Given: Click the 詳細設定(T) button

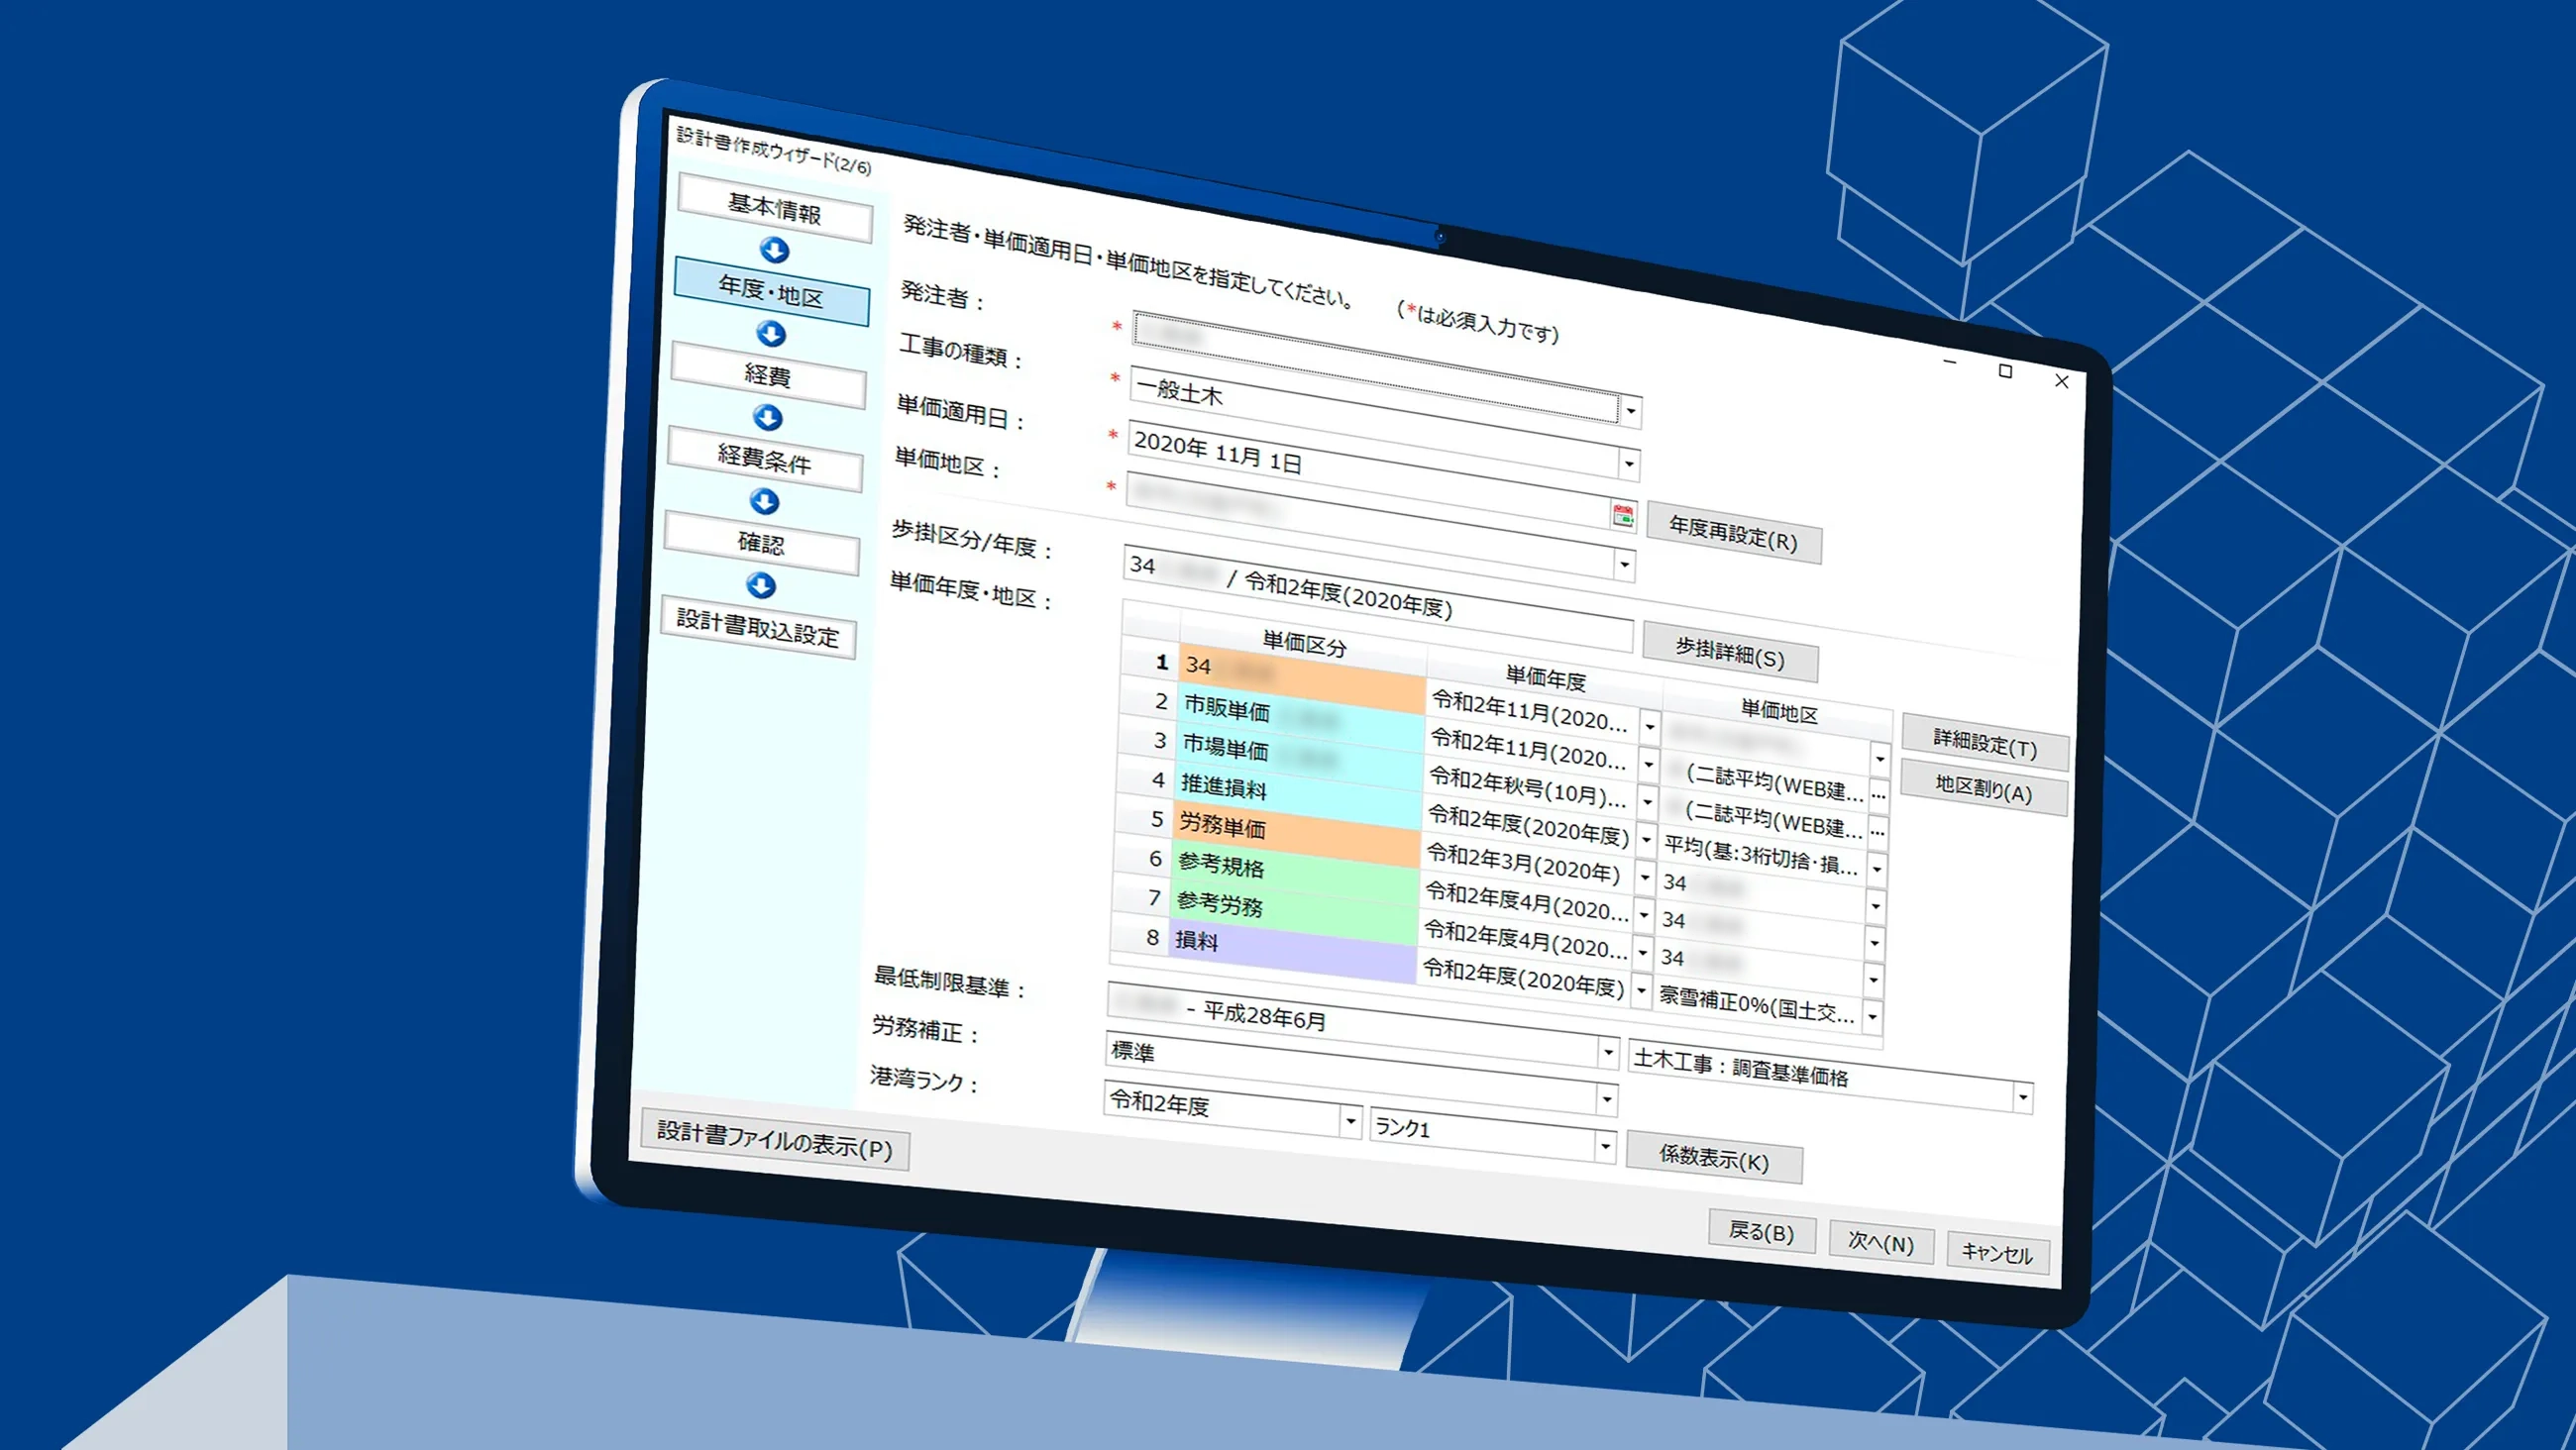Looking at the screenshot, I should coord(1985,743).
